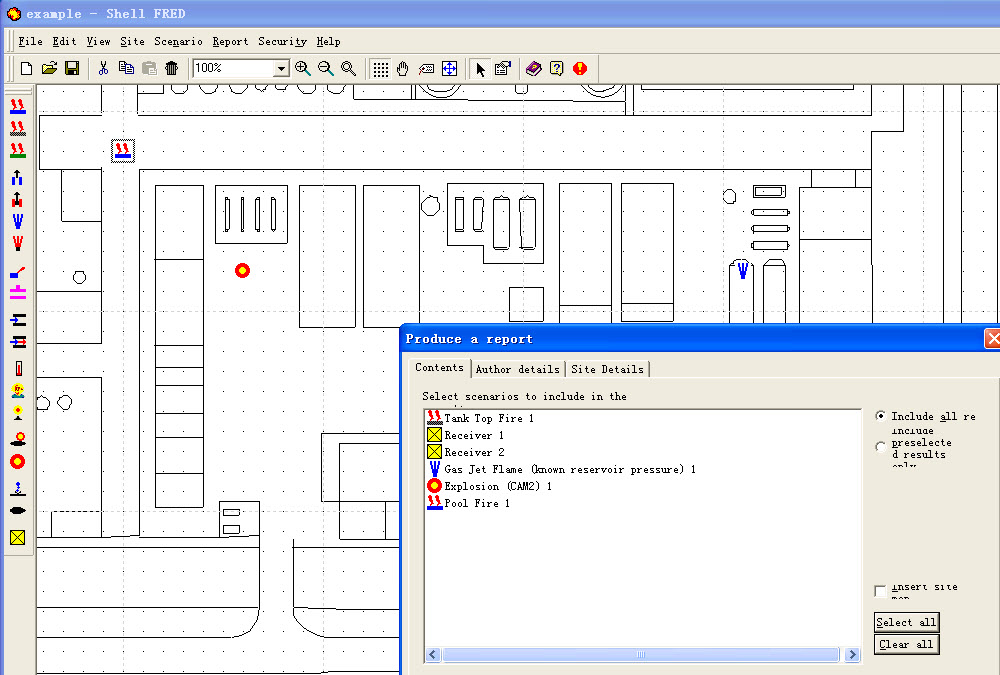Open the Edit menu
1000x675 pixels.
tap(64, 41)
